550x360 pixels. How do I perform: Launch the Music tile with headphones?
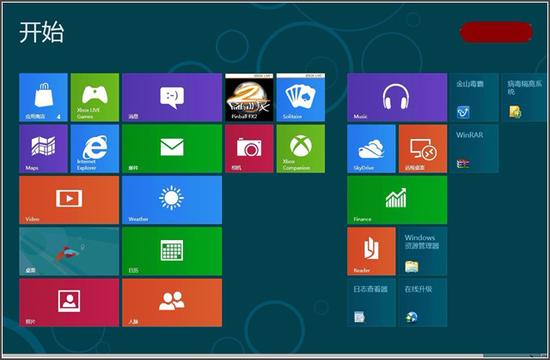[397, 97]
